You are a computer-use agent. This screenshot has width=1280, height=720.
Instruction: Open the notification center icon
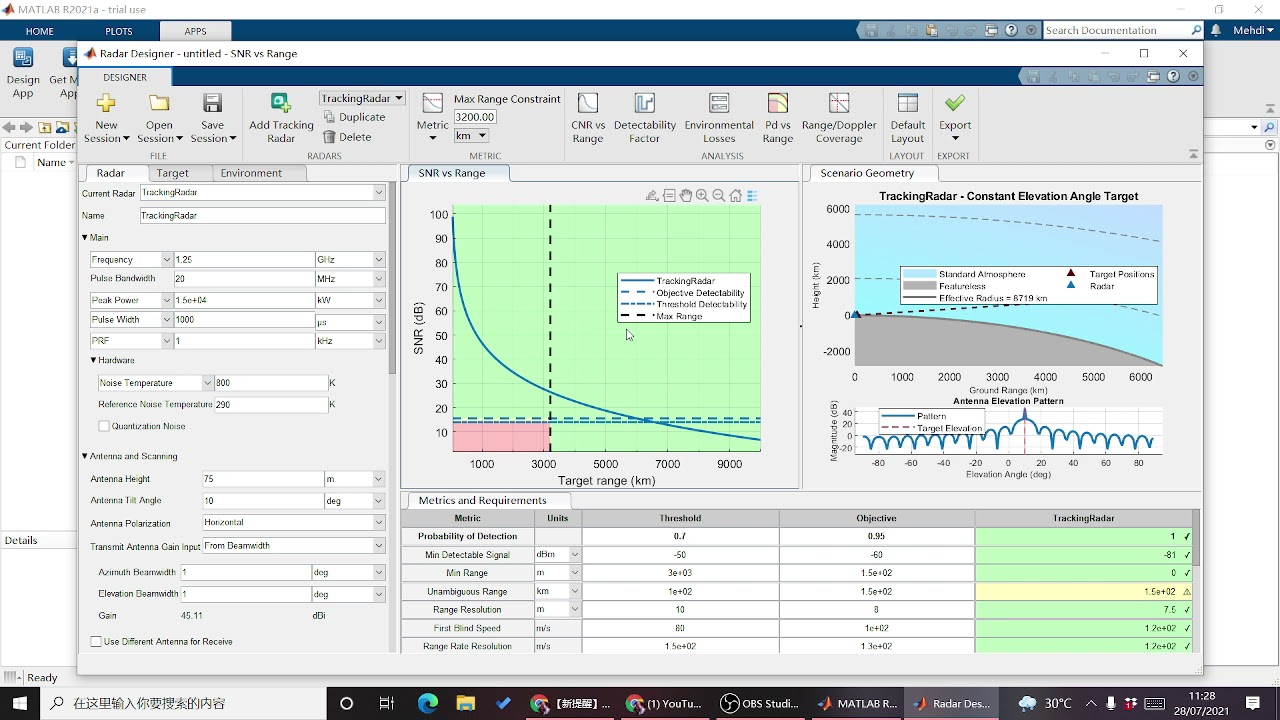(1253, 703)
